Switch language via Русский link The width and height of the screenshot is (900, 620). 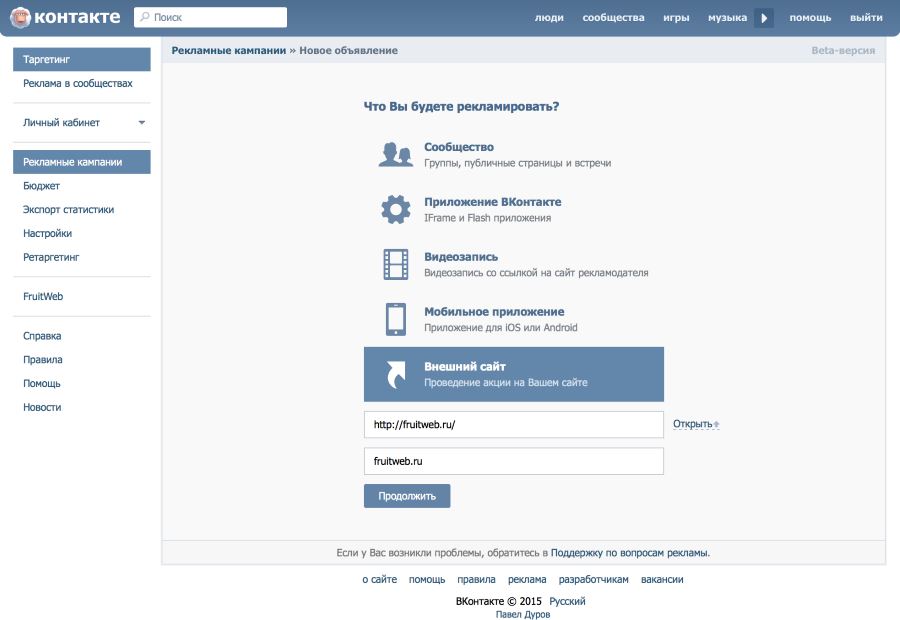567,601
